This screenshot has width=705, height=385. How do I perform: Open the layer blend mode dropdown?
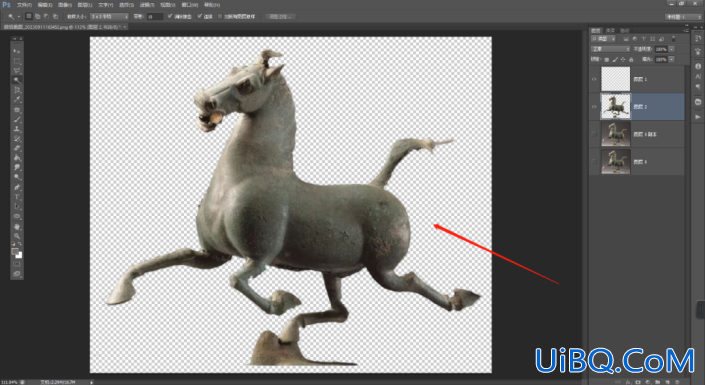pos(610,49)
